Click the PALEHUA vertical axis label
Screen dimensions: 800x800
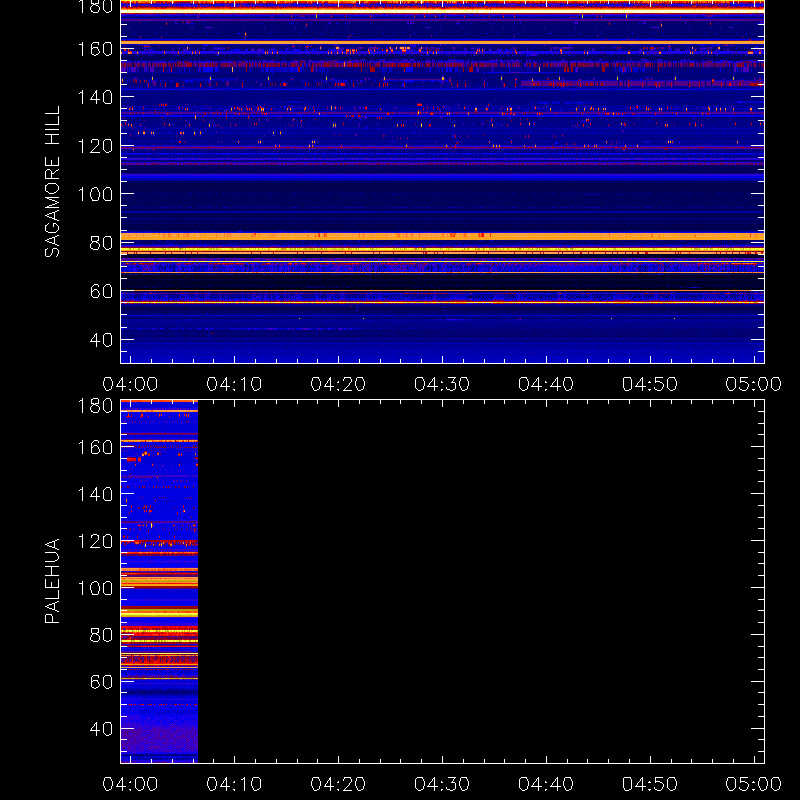click(x=52, y=581)
